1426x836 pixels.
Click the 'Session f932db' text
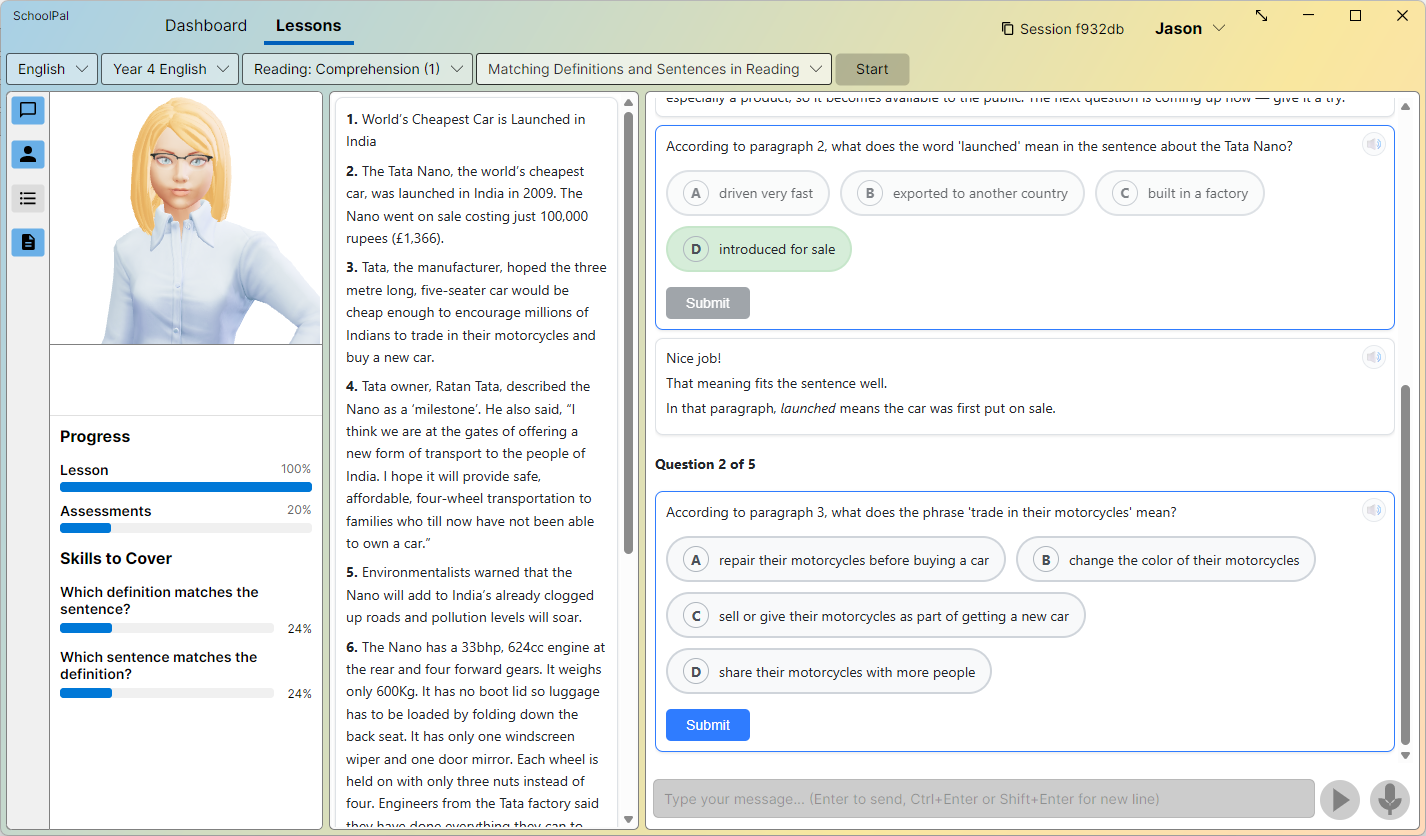tap(1071, 29)
